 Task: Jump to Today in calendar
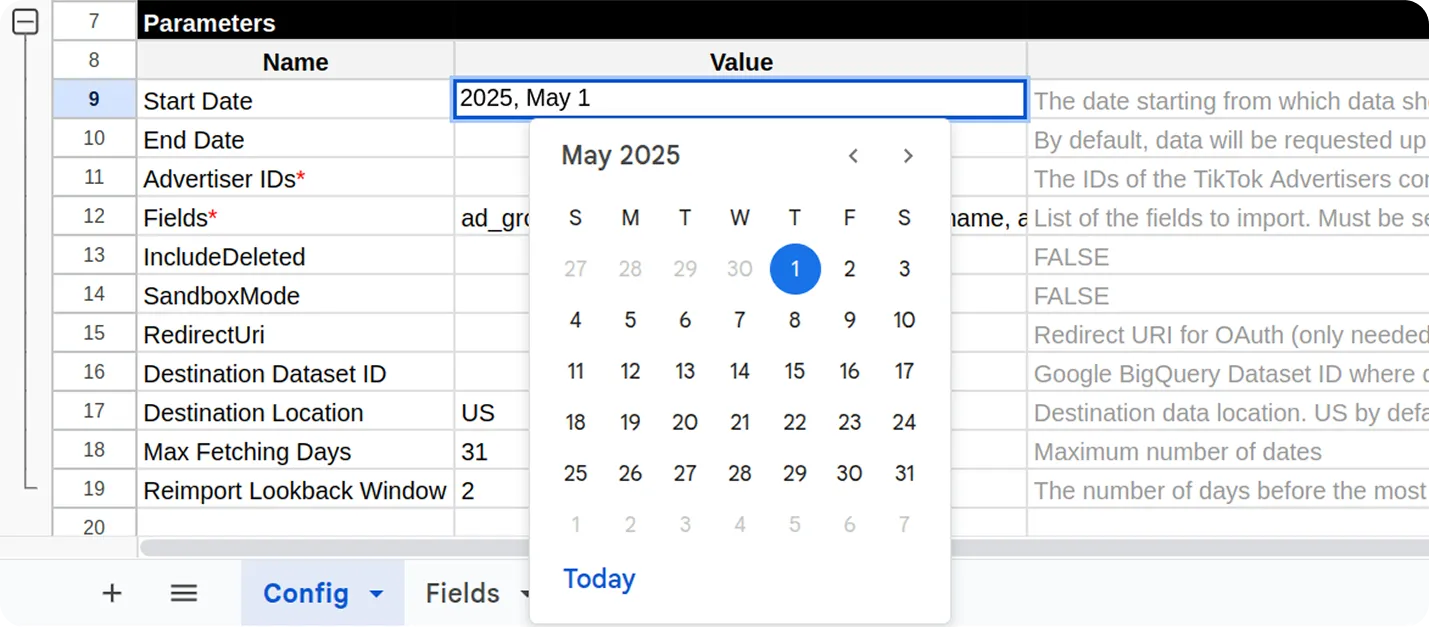tap(599, 579)
